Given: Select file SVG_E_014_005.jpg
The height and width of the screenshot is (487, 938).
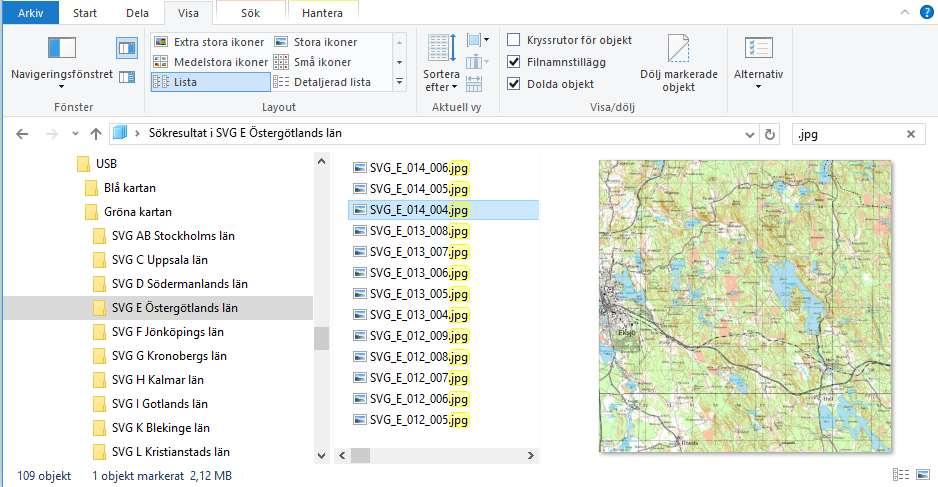Looking at the screenshot, I should (411, 189).
